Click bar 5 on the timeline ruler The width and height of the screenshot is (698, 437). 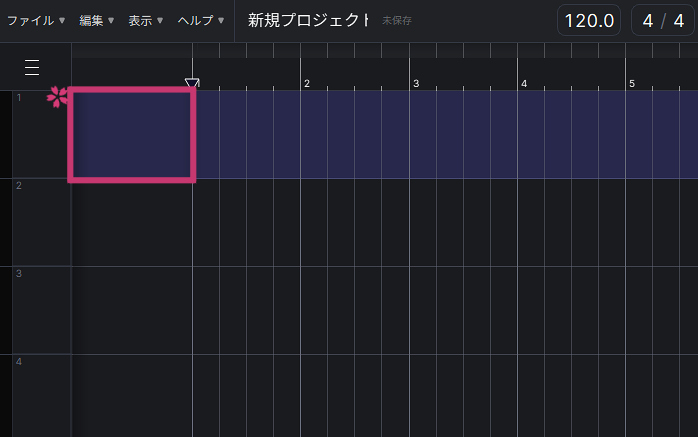[x=632, y=83]
